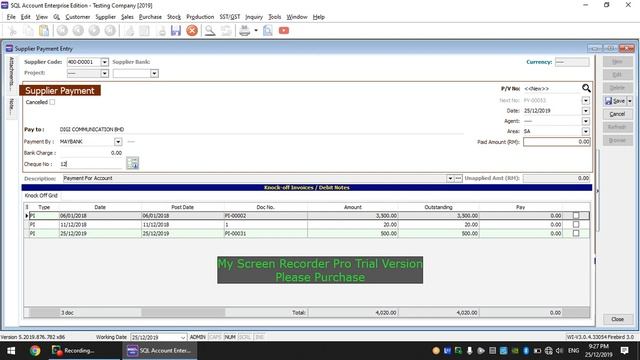Open the Payment By MAYBANK dropdown
640x360 pixels.
pyautogui.click(x=118, y=142)
